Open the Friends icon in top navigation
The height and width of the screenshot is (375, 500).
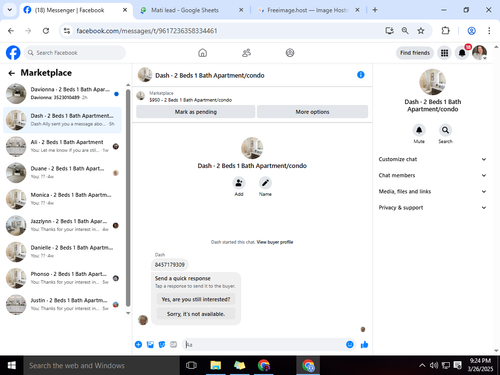246,53
